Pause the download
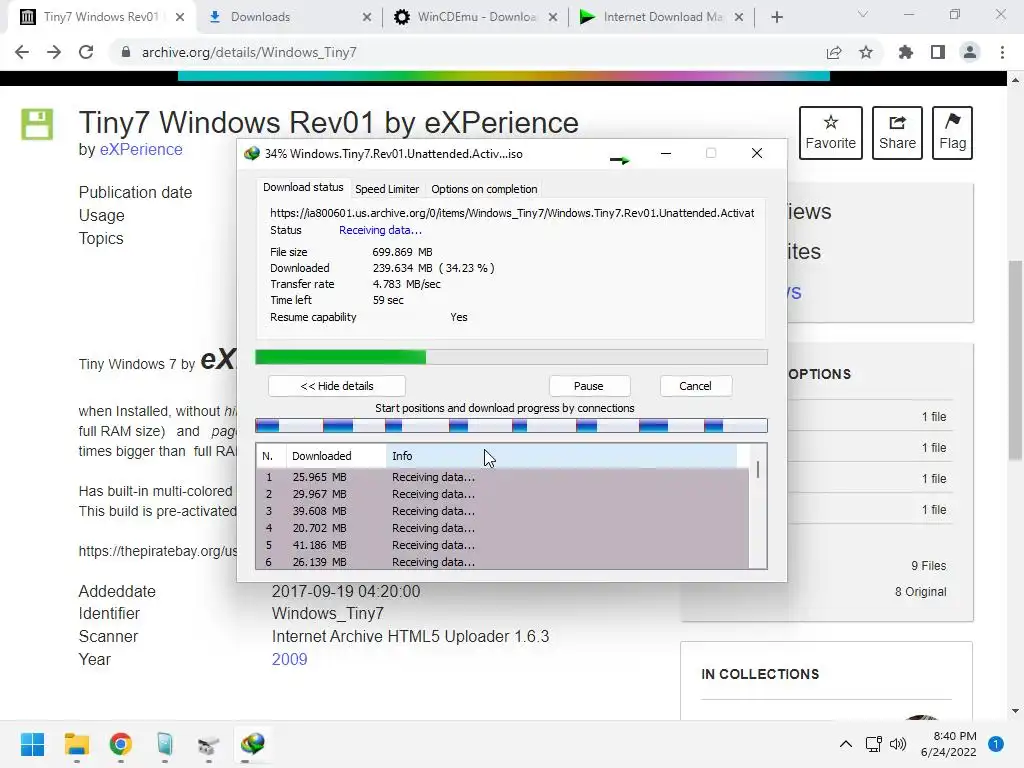 588,386
